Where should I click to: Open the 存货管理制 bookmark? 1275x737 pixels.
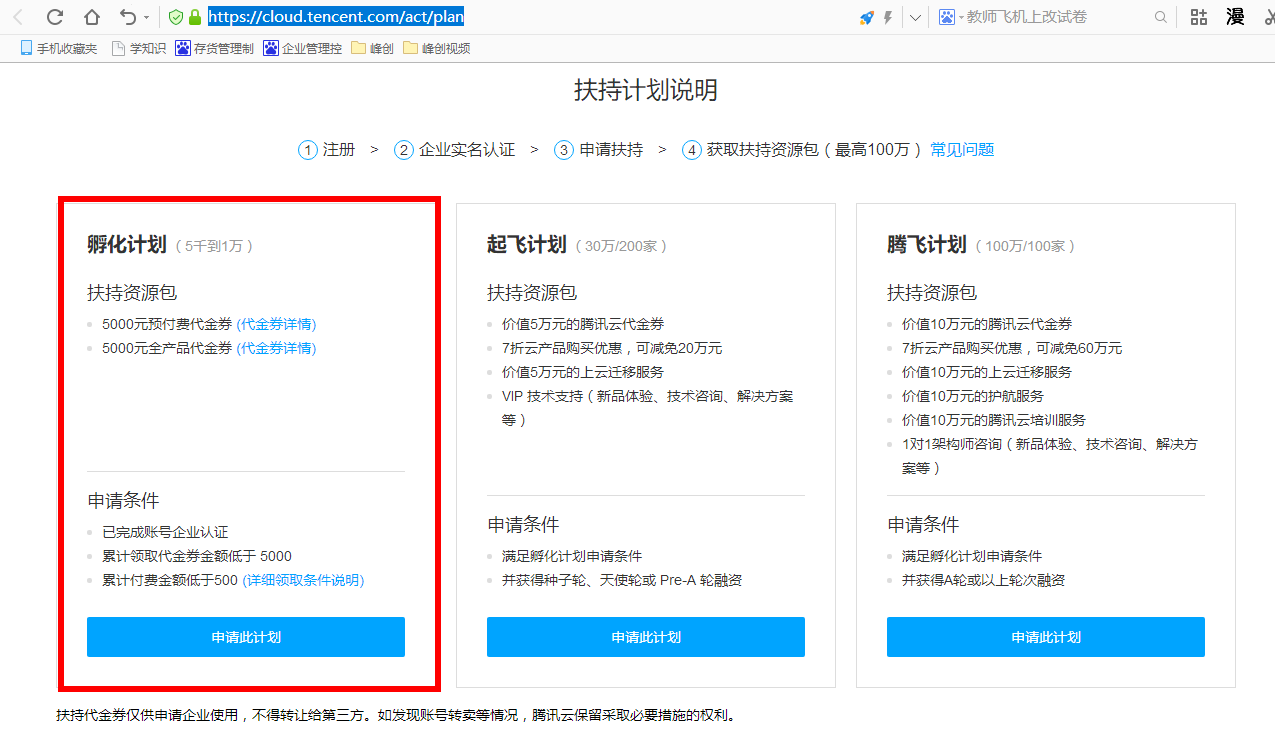click(x=215, y=48)
